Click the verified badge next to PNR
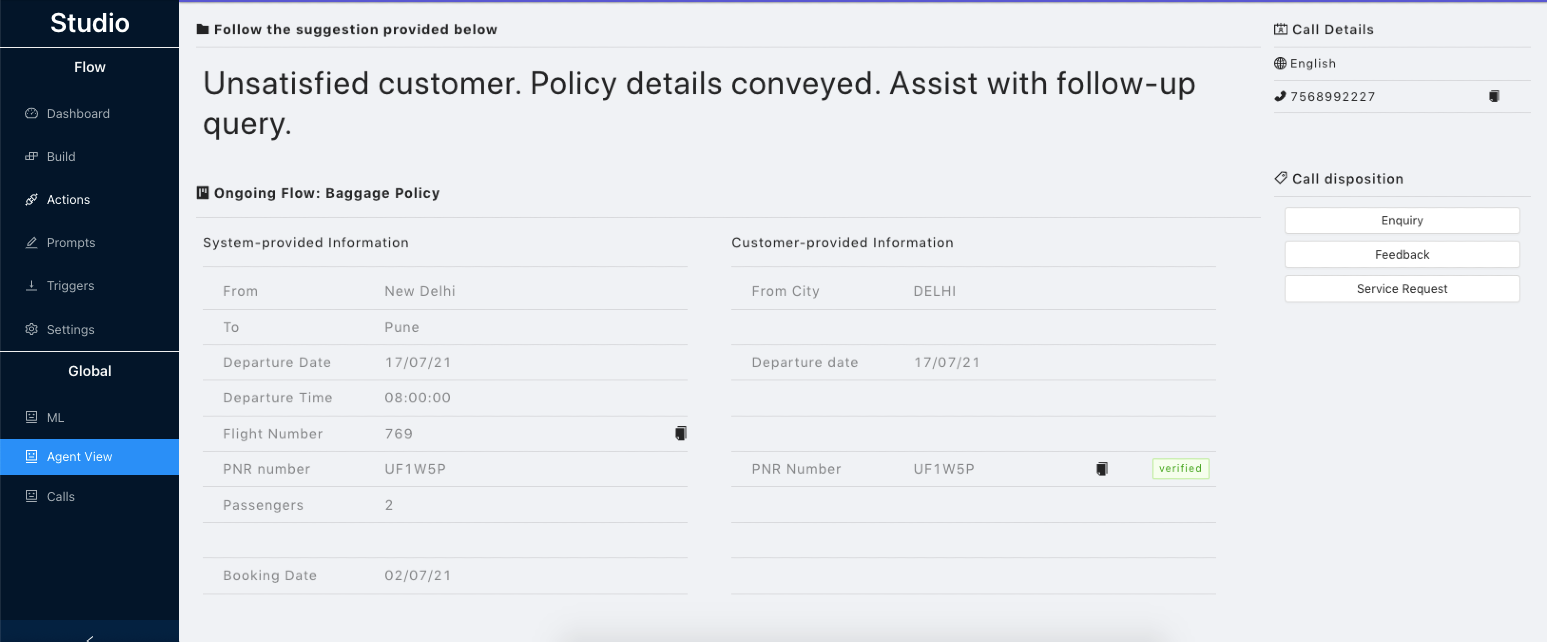1547x642 pixels. click(x=1180, y=469)
